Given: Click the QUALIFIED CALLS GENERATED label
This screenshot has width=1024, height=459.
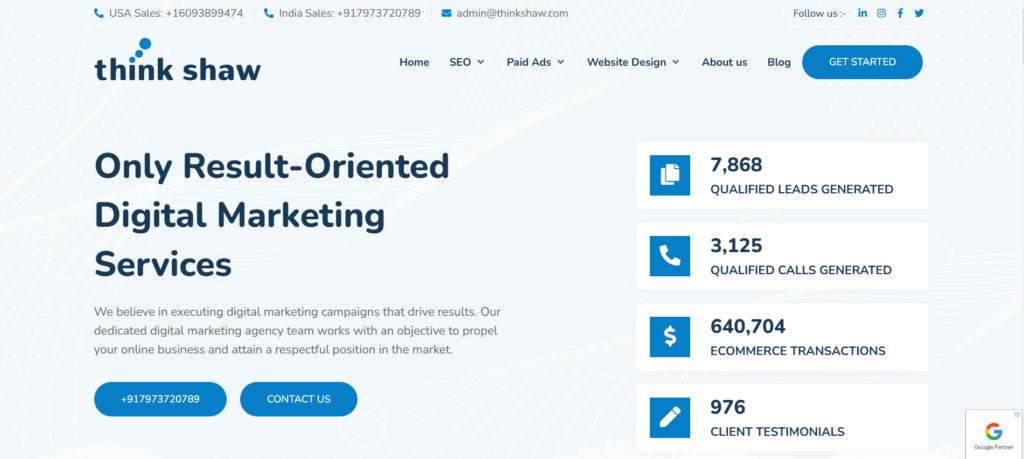Looking at the screenshot, I should [801, 270].
